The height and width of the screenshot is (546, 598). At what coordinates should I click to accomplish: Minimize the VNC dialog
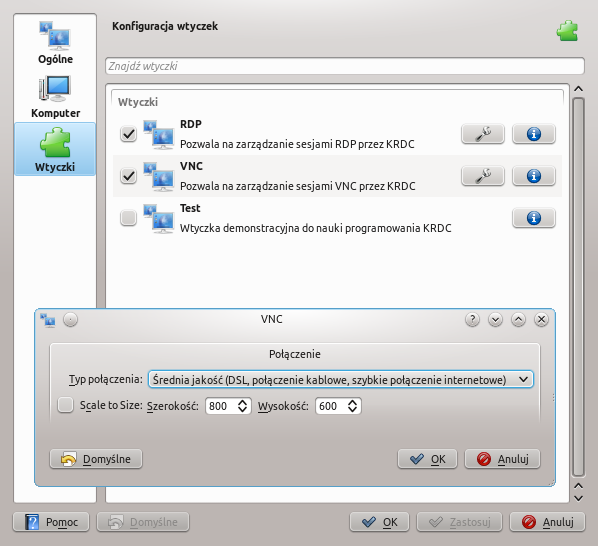click(495, 320)
